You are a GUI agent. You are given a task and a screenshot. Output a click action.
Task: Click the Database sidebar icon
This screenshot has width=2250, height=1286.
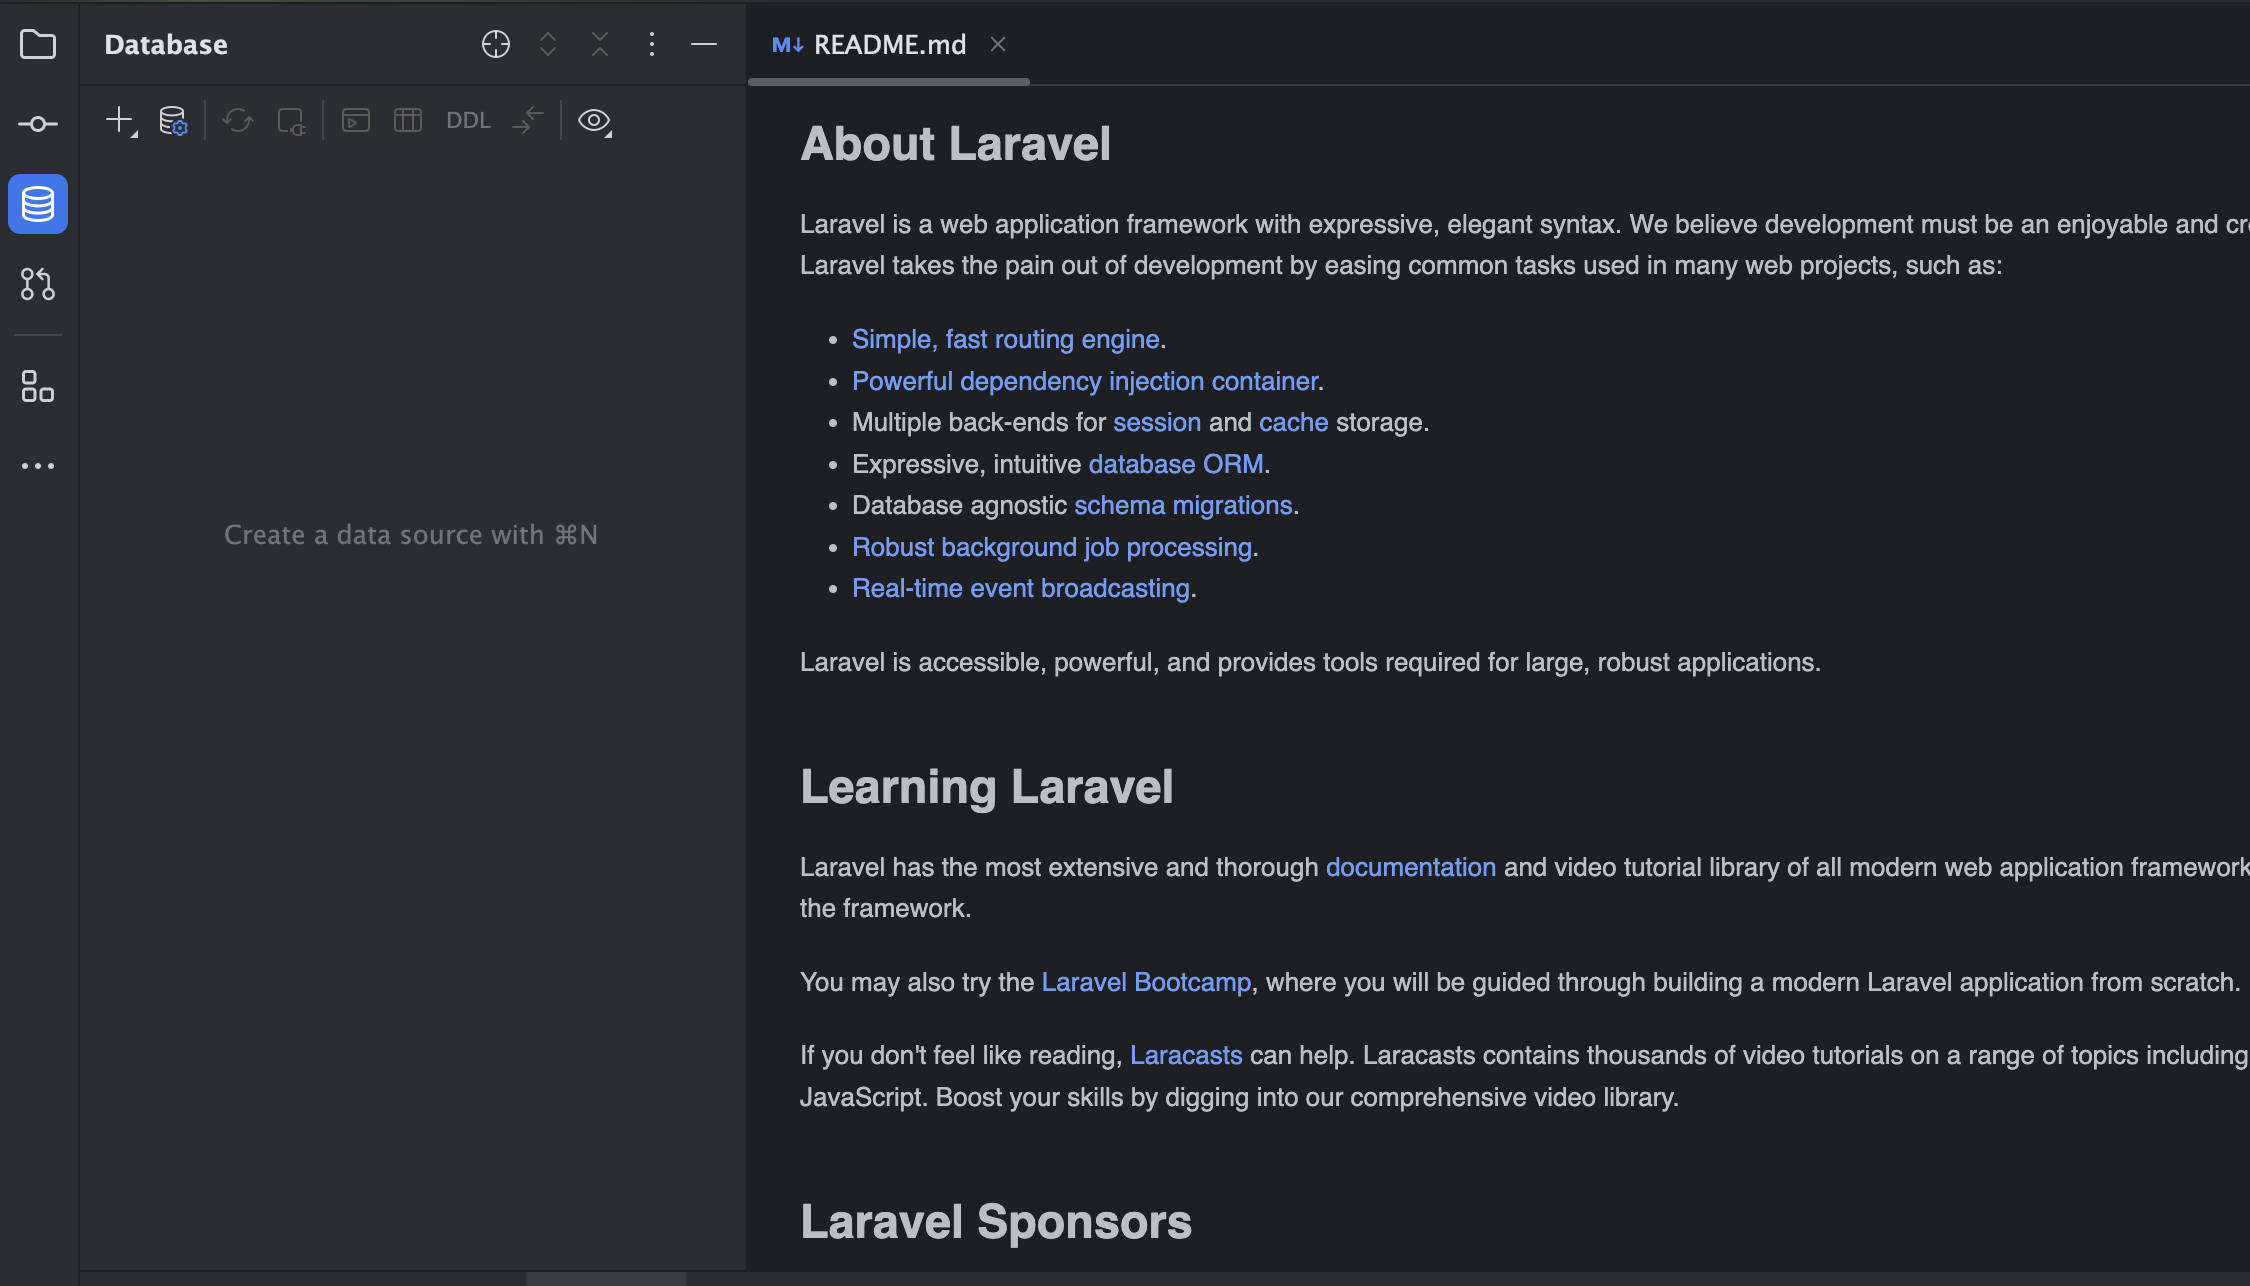pyautogui.click(x=38, y=204)
